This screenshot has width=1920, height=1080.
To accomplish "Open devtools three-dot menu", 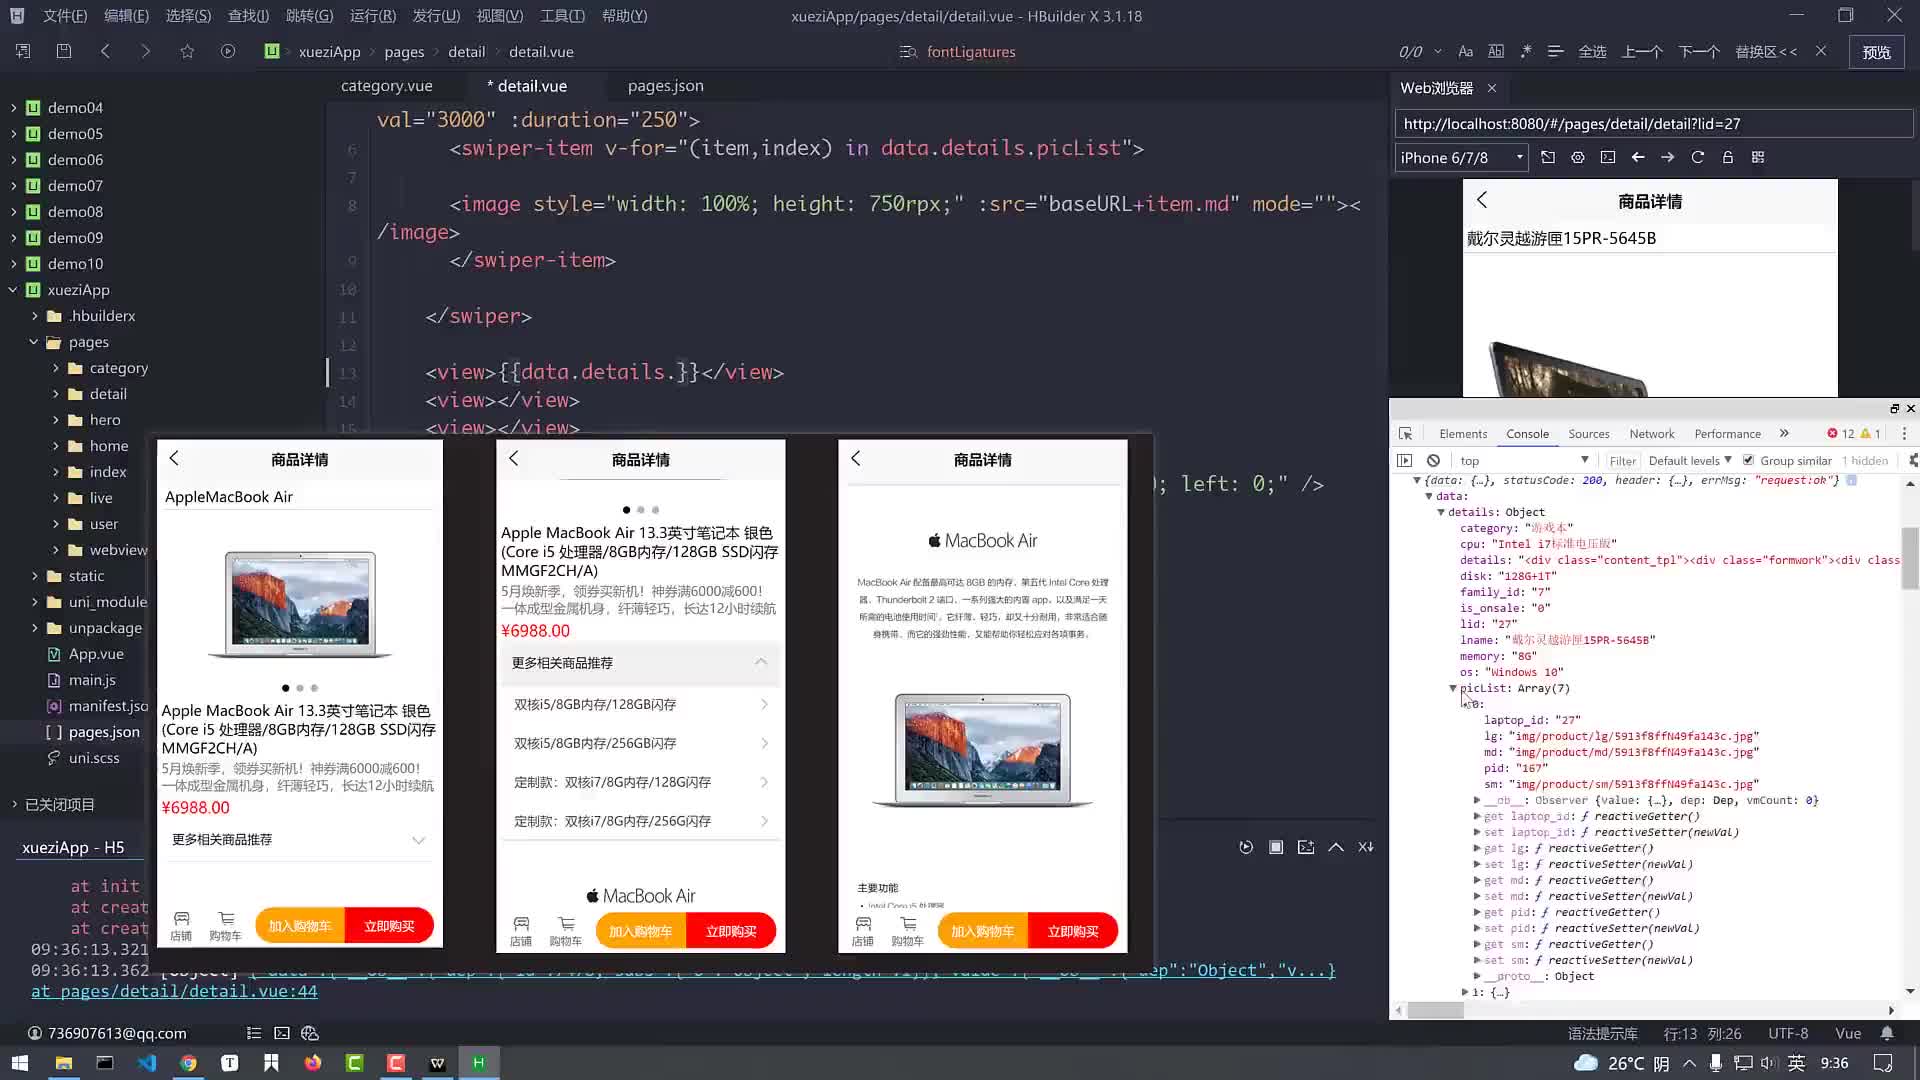I will tap(1904, 434).
